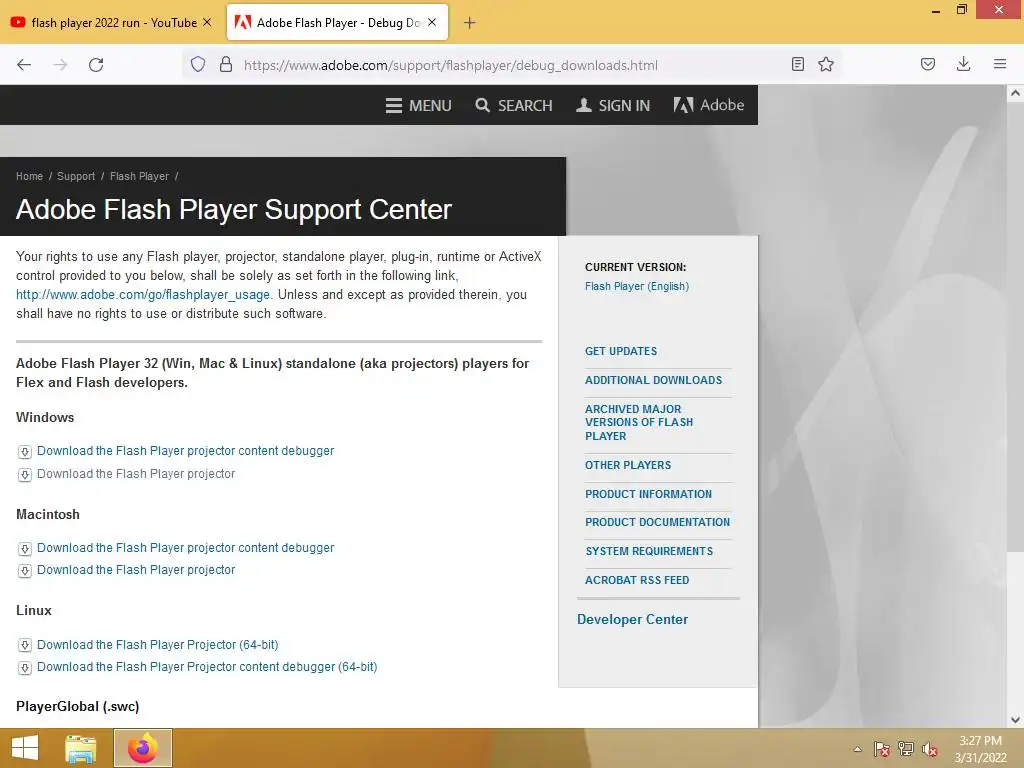Image resolution: width=1024 pixels, height=768 pixels.
Task: Select Adobe Flash Player Debug Downloads tab
Action: 338,23
